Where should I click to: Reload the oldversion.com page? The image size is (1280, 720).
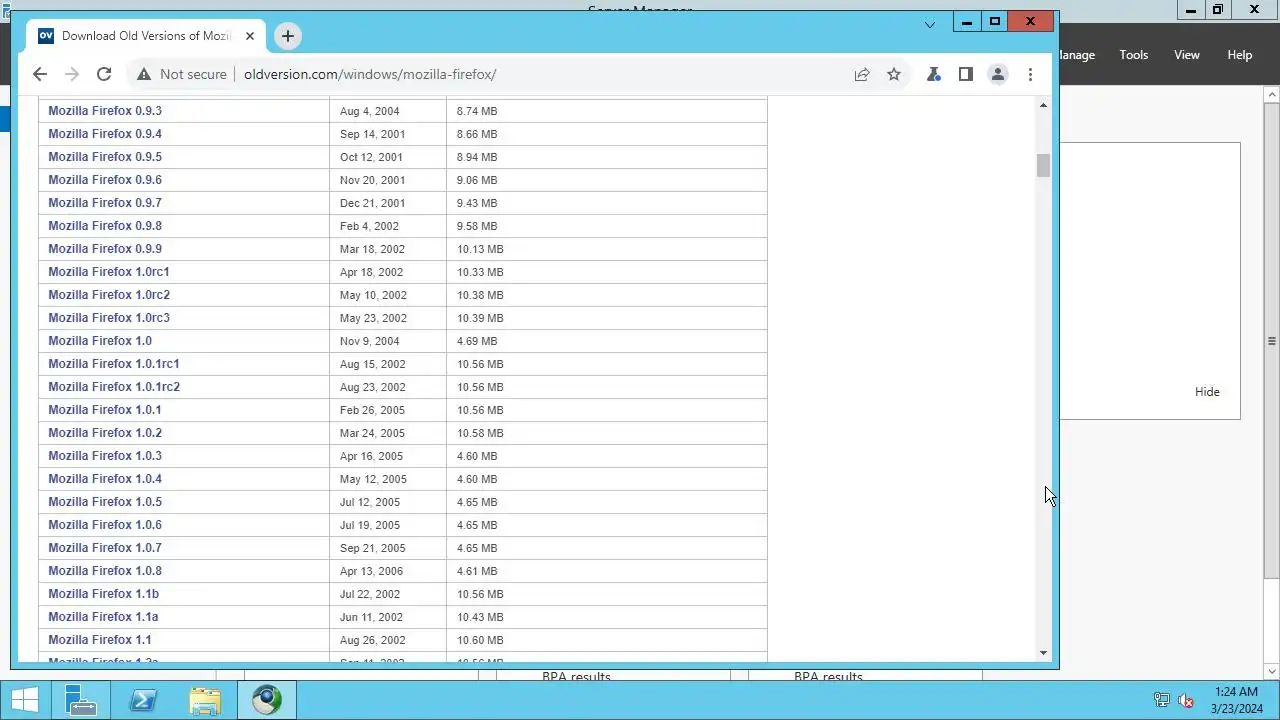pyautogui.click(x=104, y=74)
